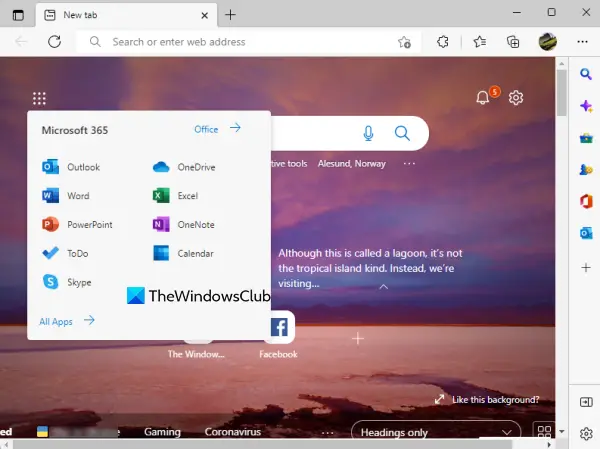Launch ToDo from the app list
The height and width of the screenshot is (449, 600).
click(65, 253)
